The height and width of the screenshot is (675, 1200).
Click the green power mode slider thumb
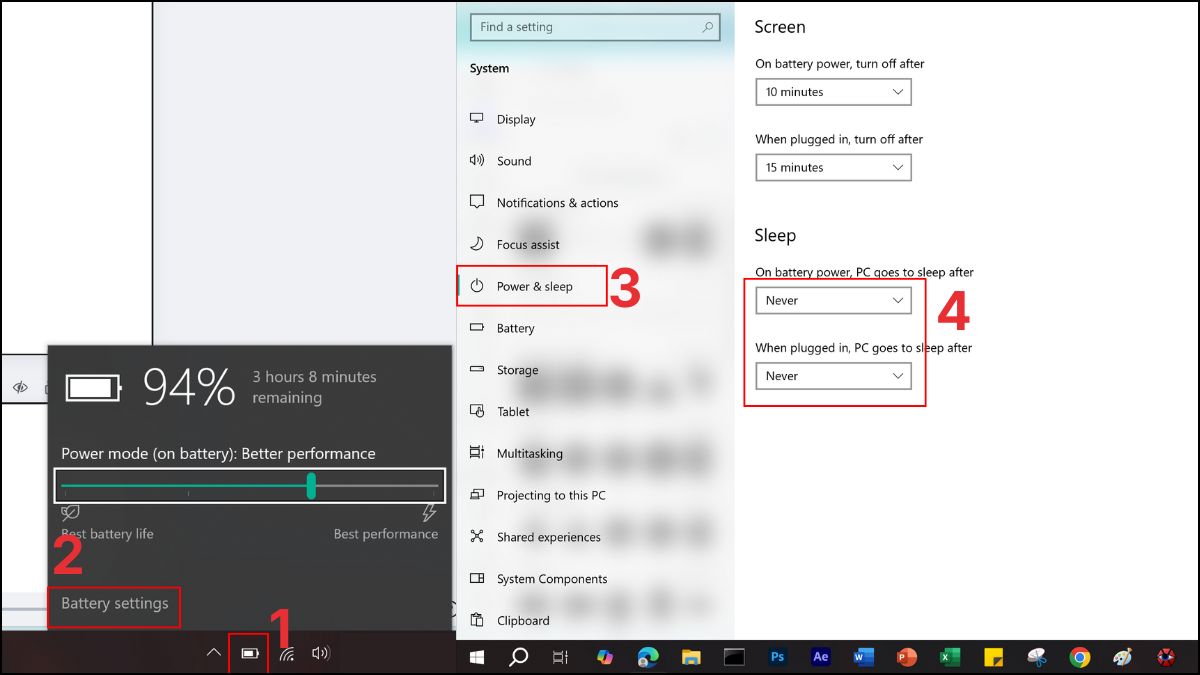click(x=311, y=486)
